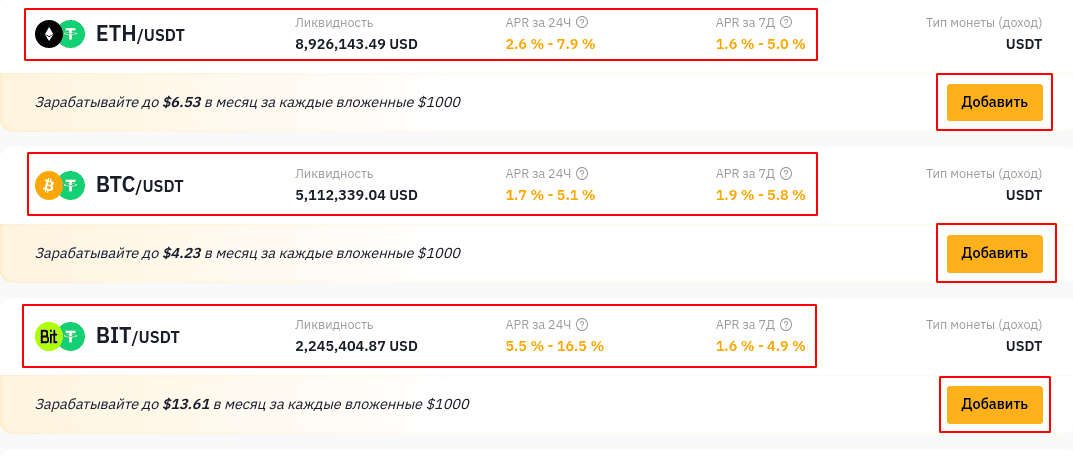
Task: Click Добавить for the ETH/USDT pool
Action: coord(994,103)
